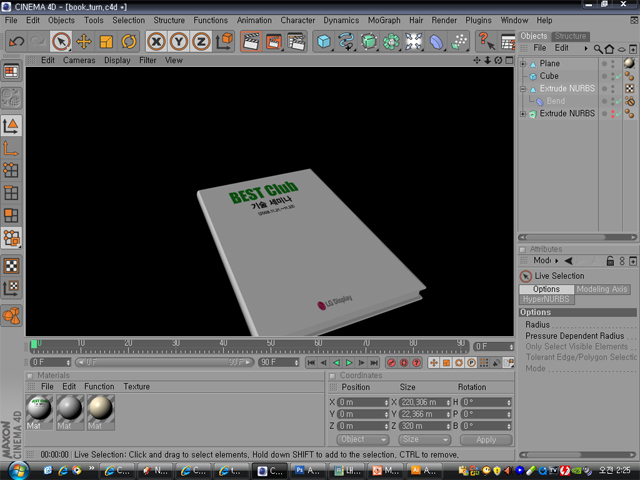Toggle X axis lock
Screen dimensions: 640x480
(x=156, y=42)
